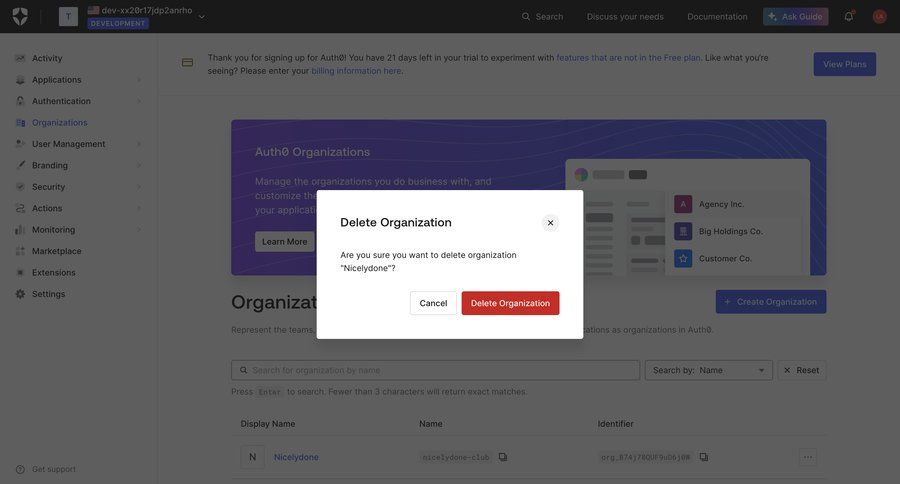Click the Actions sidebar icon
Viewport: 900px width, 484px height.
click(20, 208)
